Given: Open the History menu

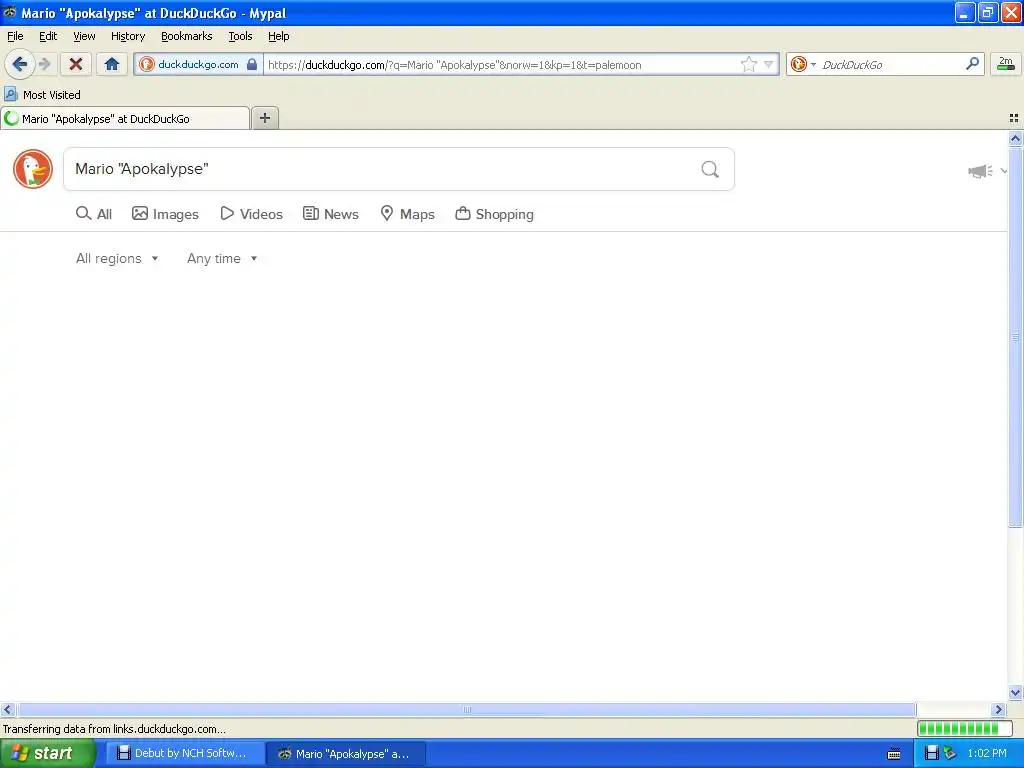Looking at the screenshot, I should click(x=128, y=36).
